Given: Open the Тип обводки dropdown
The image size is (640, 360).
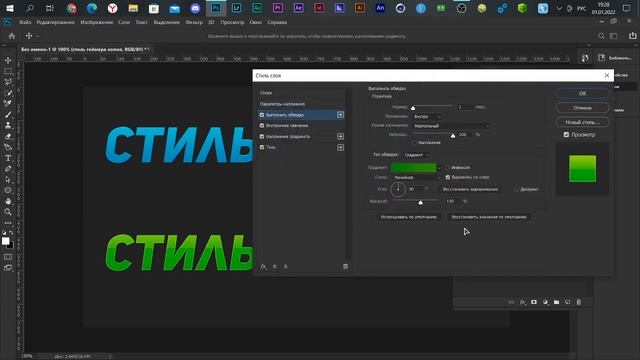Looking at the screenshot, I should click(416, 155).
